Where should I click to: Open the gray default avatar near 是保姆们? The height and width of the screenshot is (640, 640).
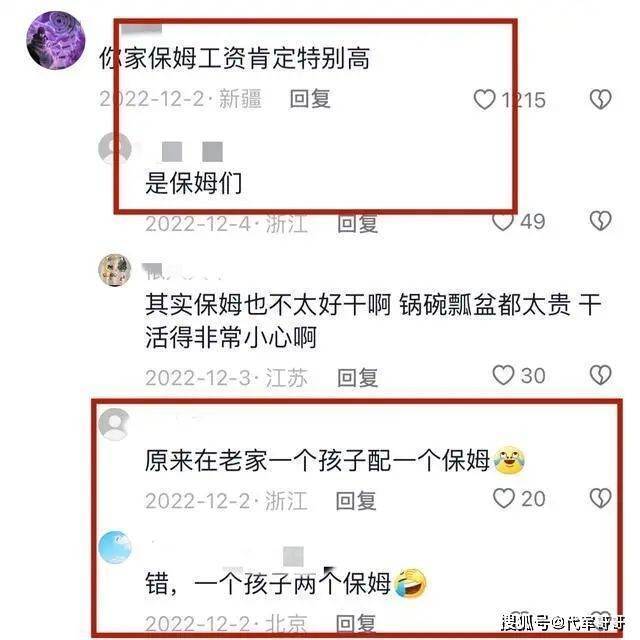pos(115,149)
